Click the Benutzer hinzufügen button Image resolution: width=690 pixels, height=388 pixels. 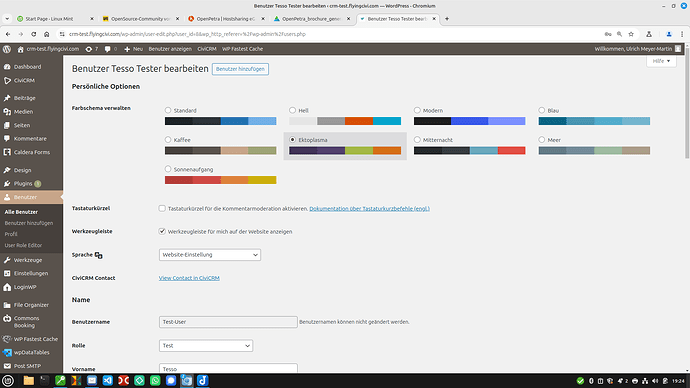(x=240, y=69)
